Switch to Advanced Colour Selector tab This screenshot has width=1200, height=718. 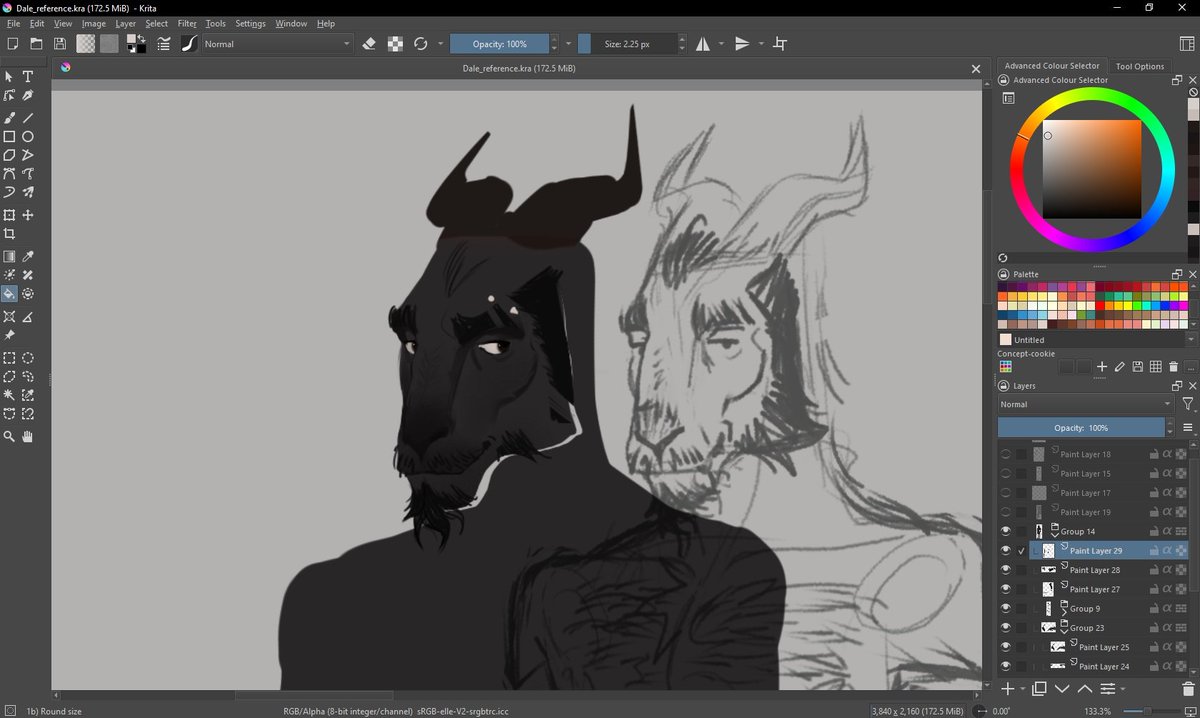point(1052,66)
